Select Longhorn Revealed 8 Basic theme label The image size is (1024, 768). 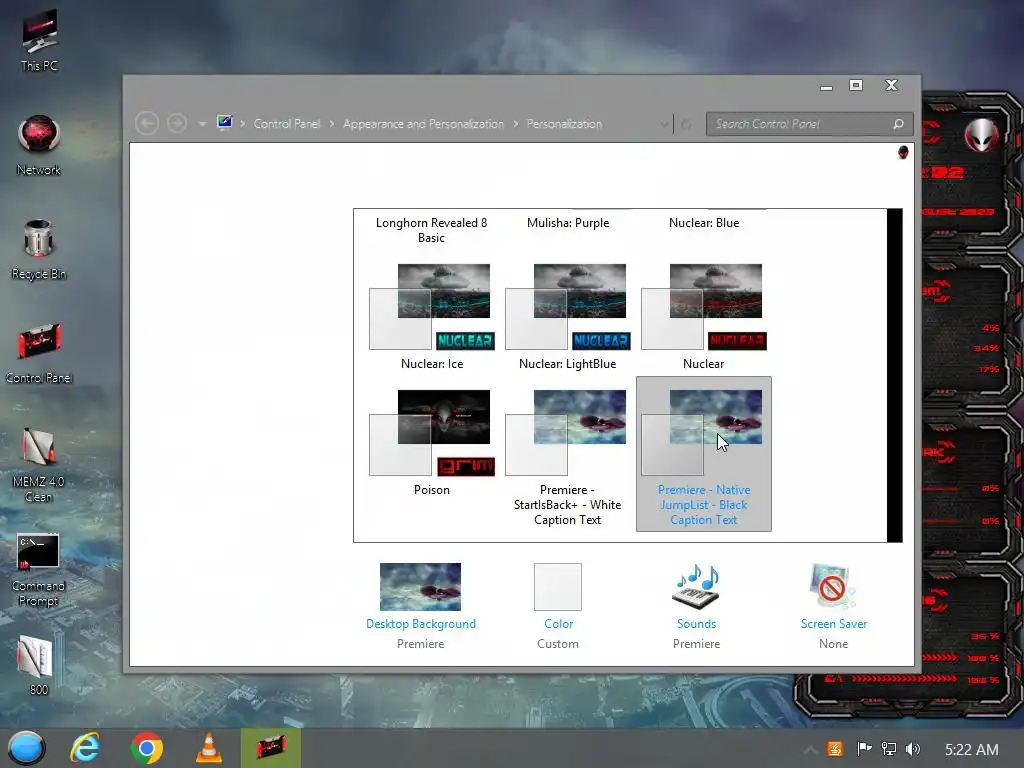(x=432, y=230)
